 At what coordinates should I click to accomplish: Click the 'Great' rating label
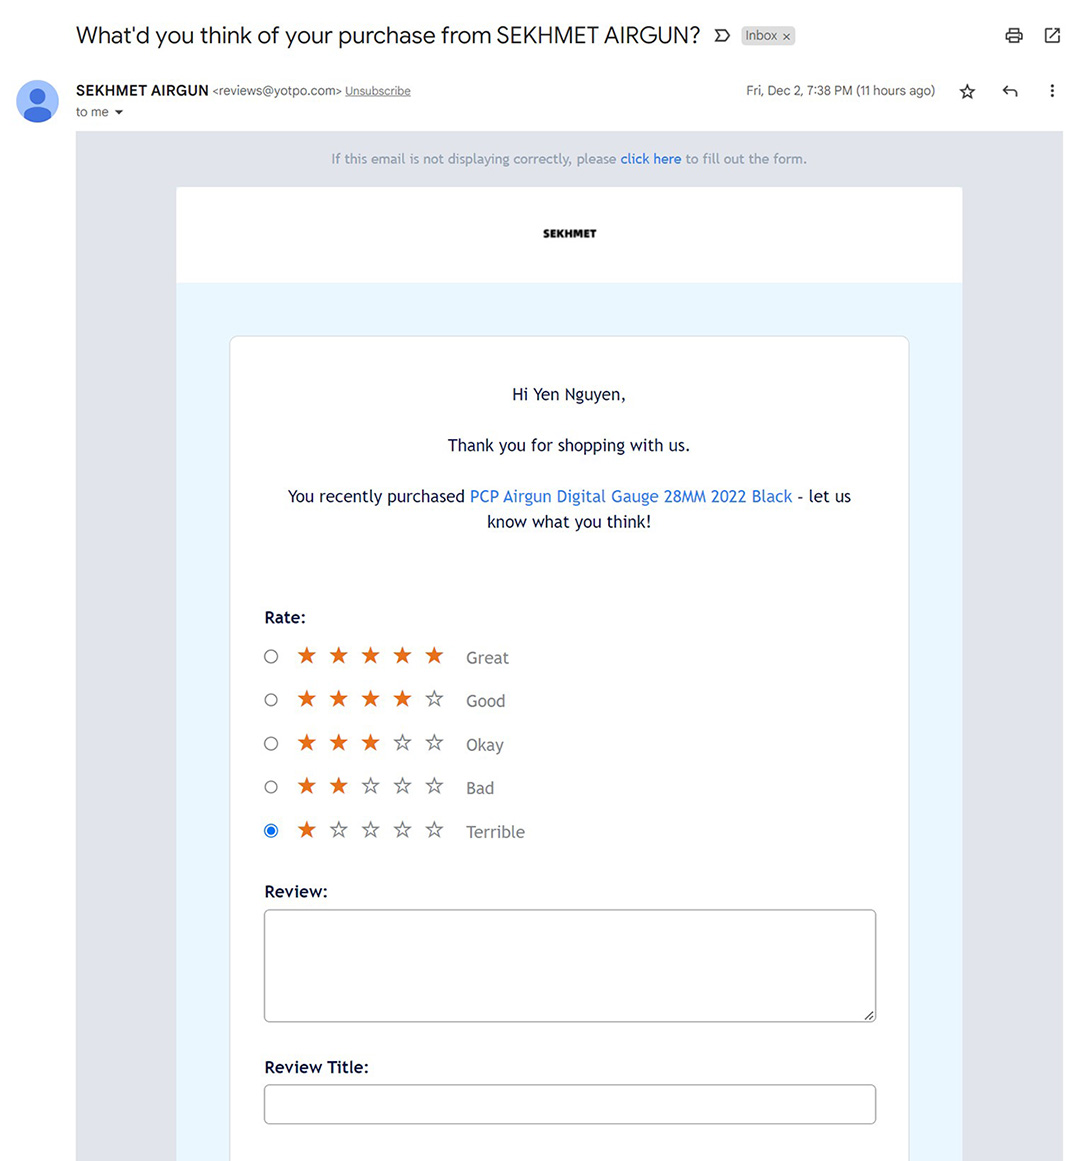[x=487, y=658]
